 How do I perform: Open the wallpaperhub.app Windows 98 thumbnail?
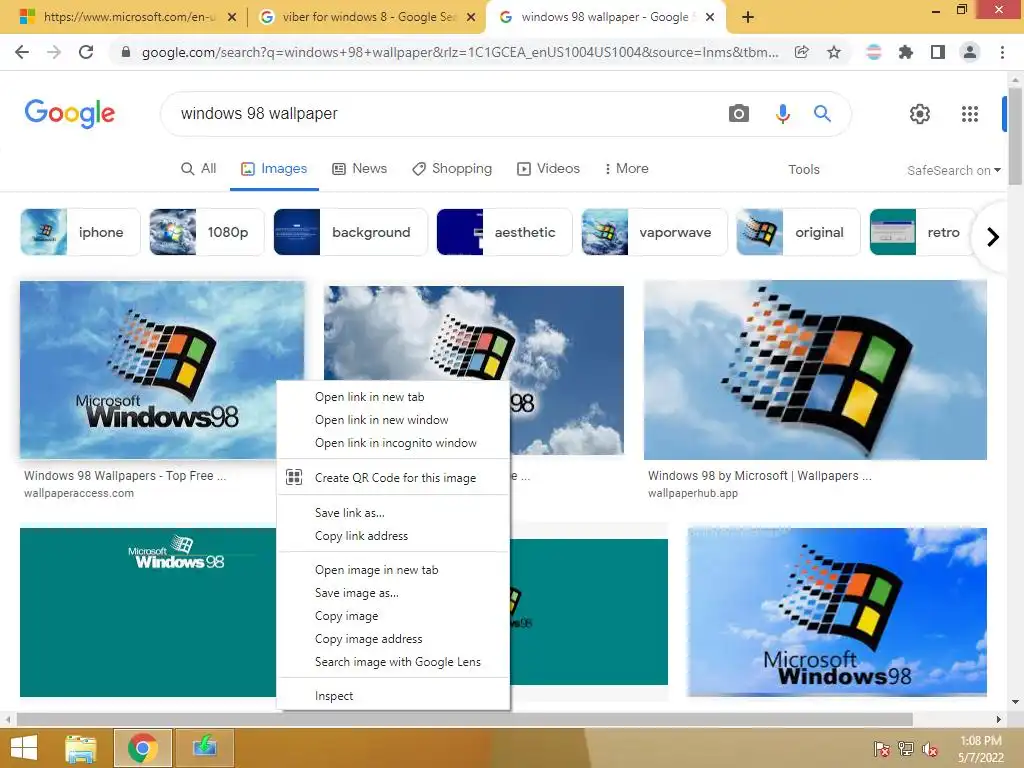tap(815, 370)
